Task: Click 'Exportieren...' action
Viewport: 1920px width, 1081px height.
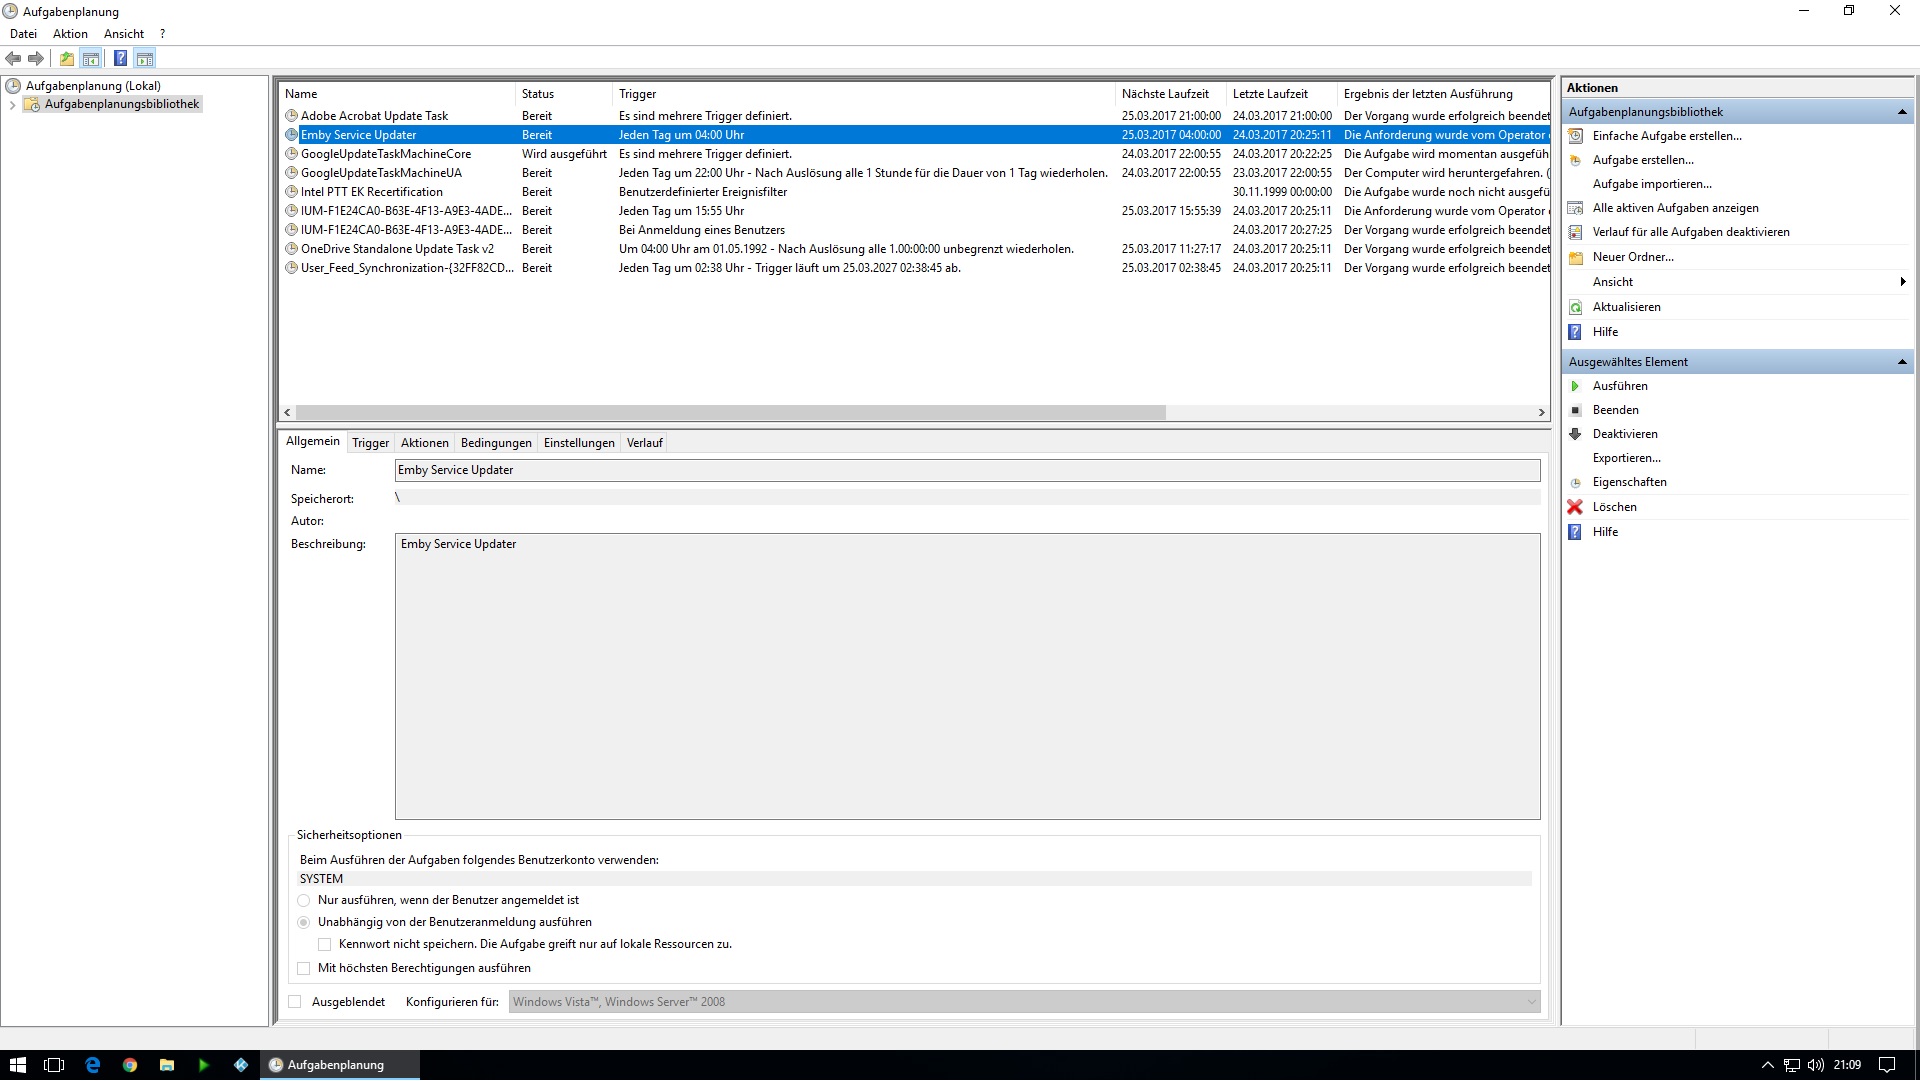Action: [1626, 458]
